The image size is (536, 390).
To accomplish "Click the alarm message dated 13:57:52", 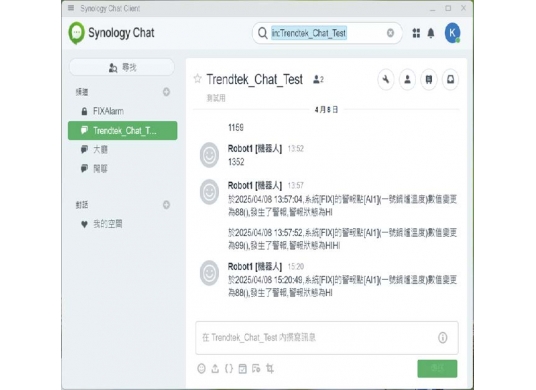I will coord(343,239).
